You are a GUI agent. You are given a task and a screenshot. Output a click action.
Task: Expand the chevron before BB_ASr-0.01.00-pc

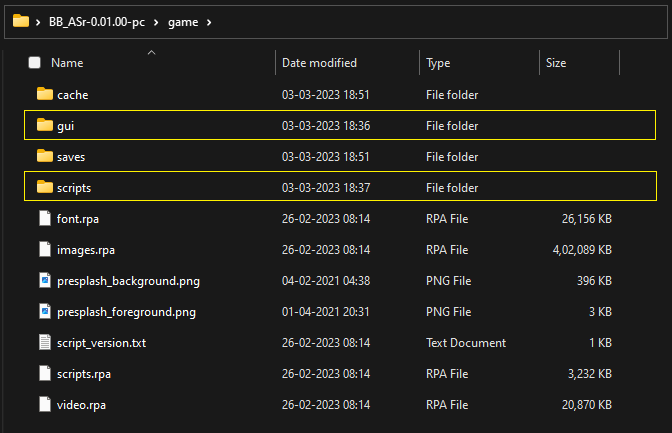[x=38, y=21]
